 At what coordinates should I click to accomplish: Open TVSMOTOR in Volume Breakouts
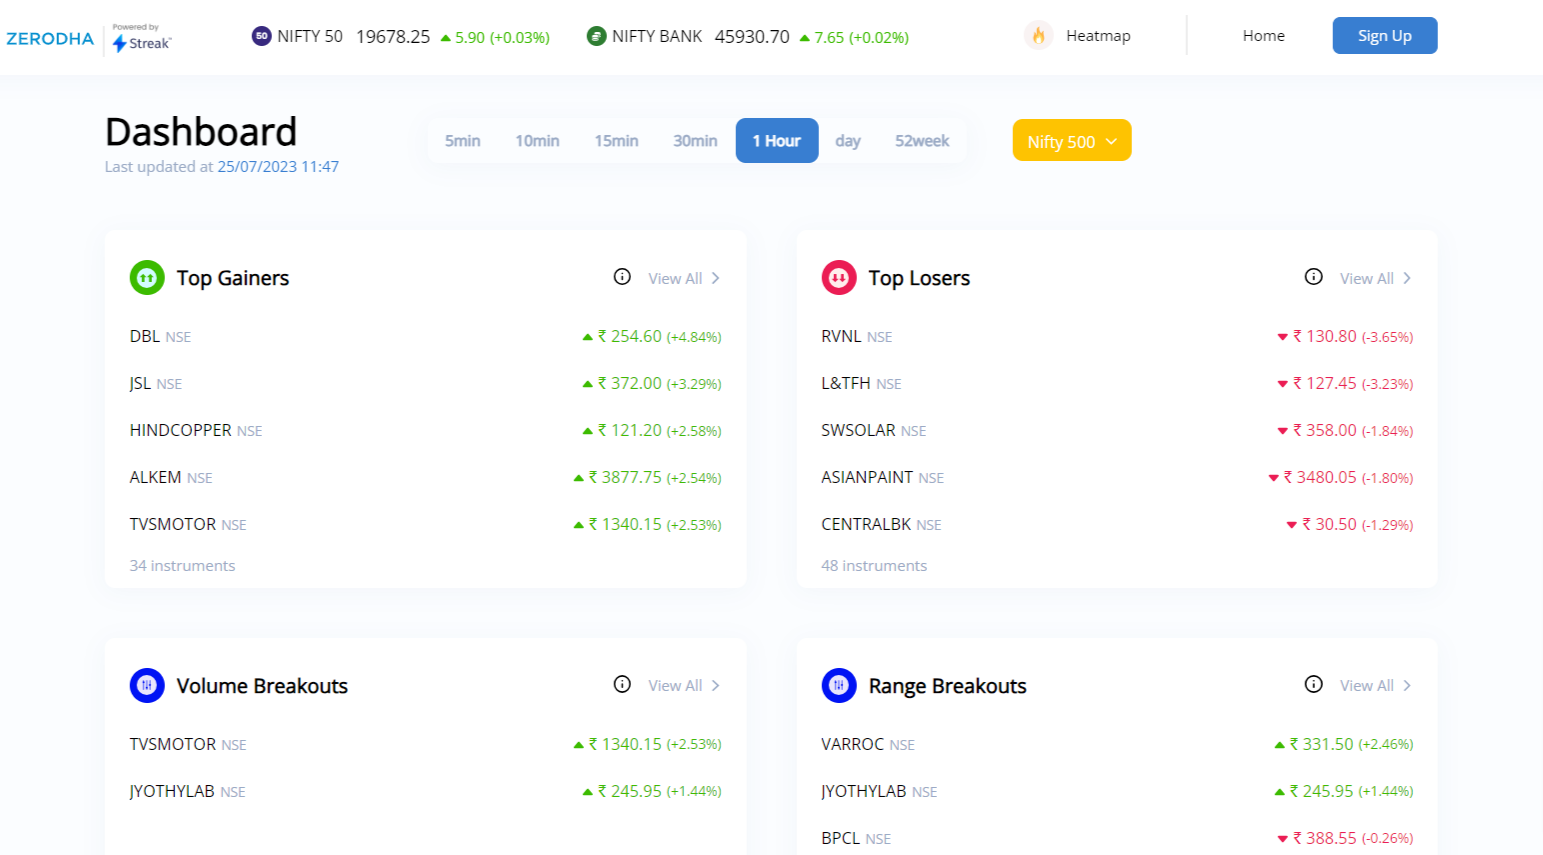point(425,744)
